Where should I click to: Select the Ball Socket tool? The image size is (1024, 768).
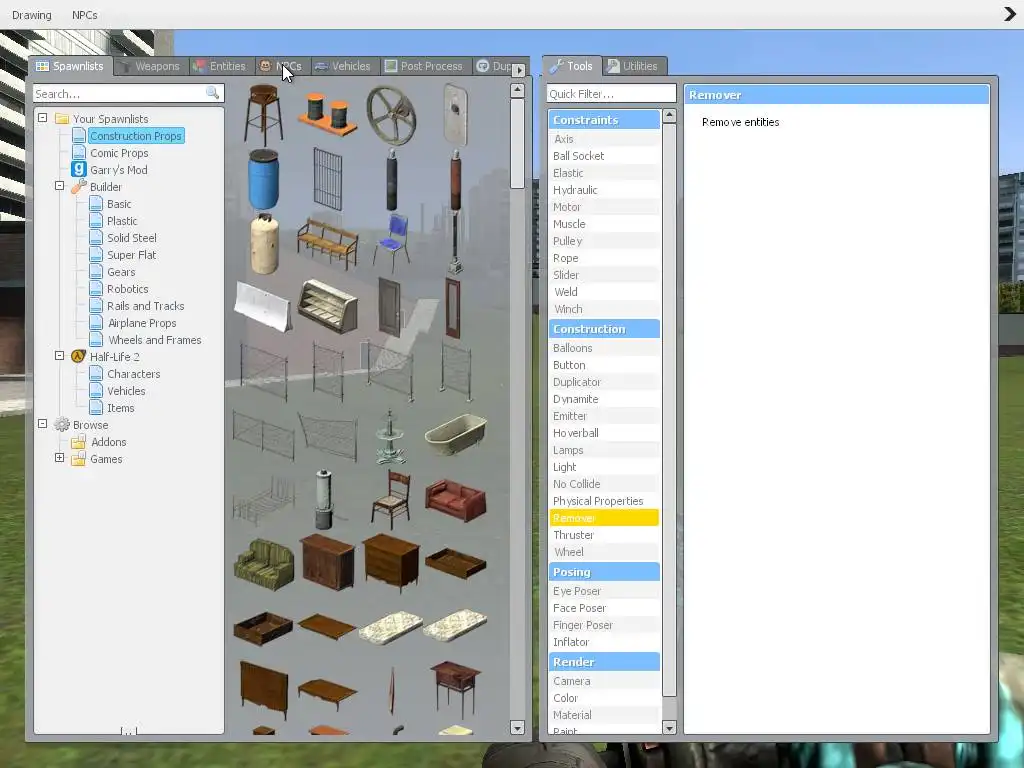coord(604,155)
